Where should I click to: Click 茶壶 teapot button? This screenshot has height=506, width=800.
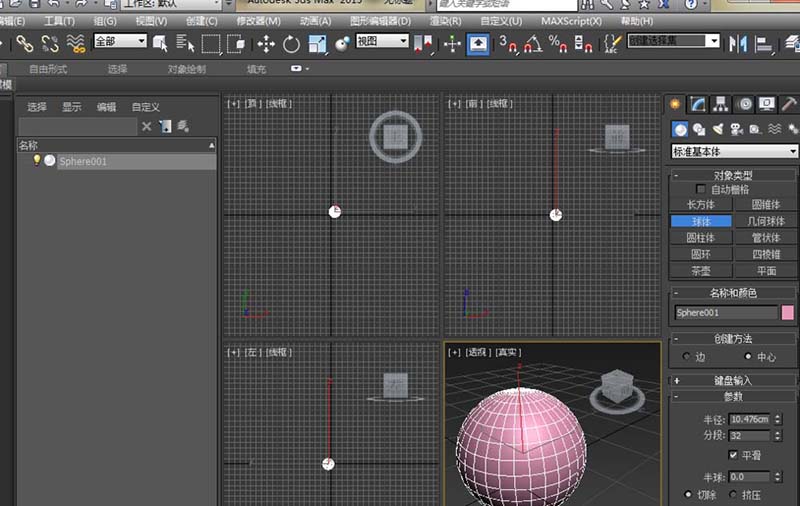[x=701, y=270]
